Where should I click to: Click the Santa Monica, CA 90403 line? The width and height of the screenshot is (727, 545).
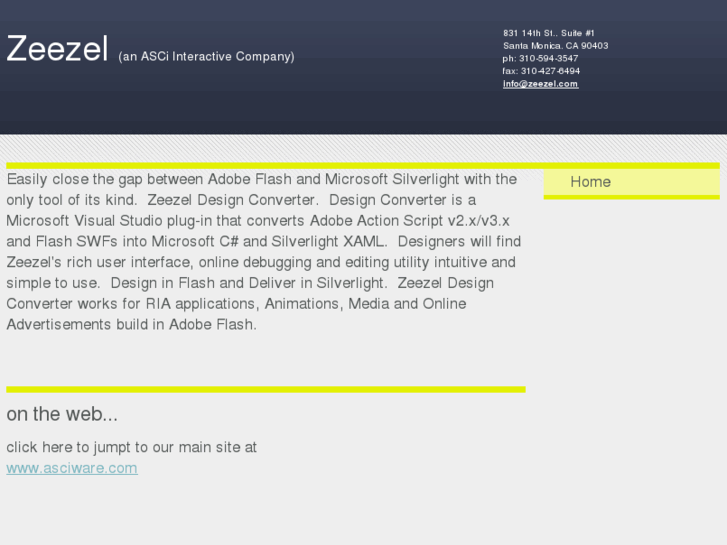pyautogui.click(x=555, y=46)
